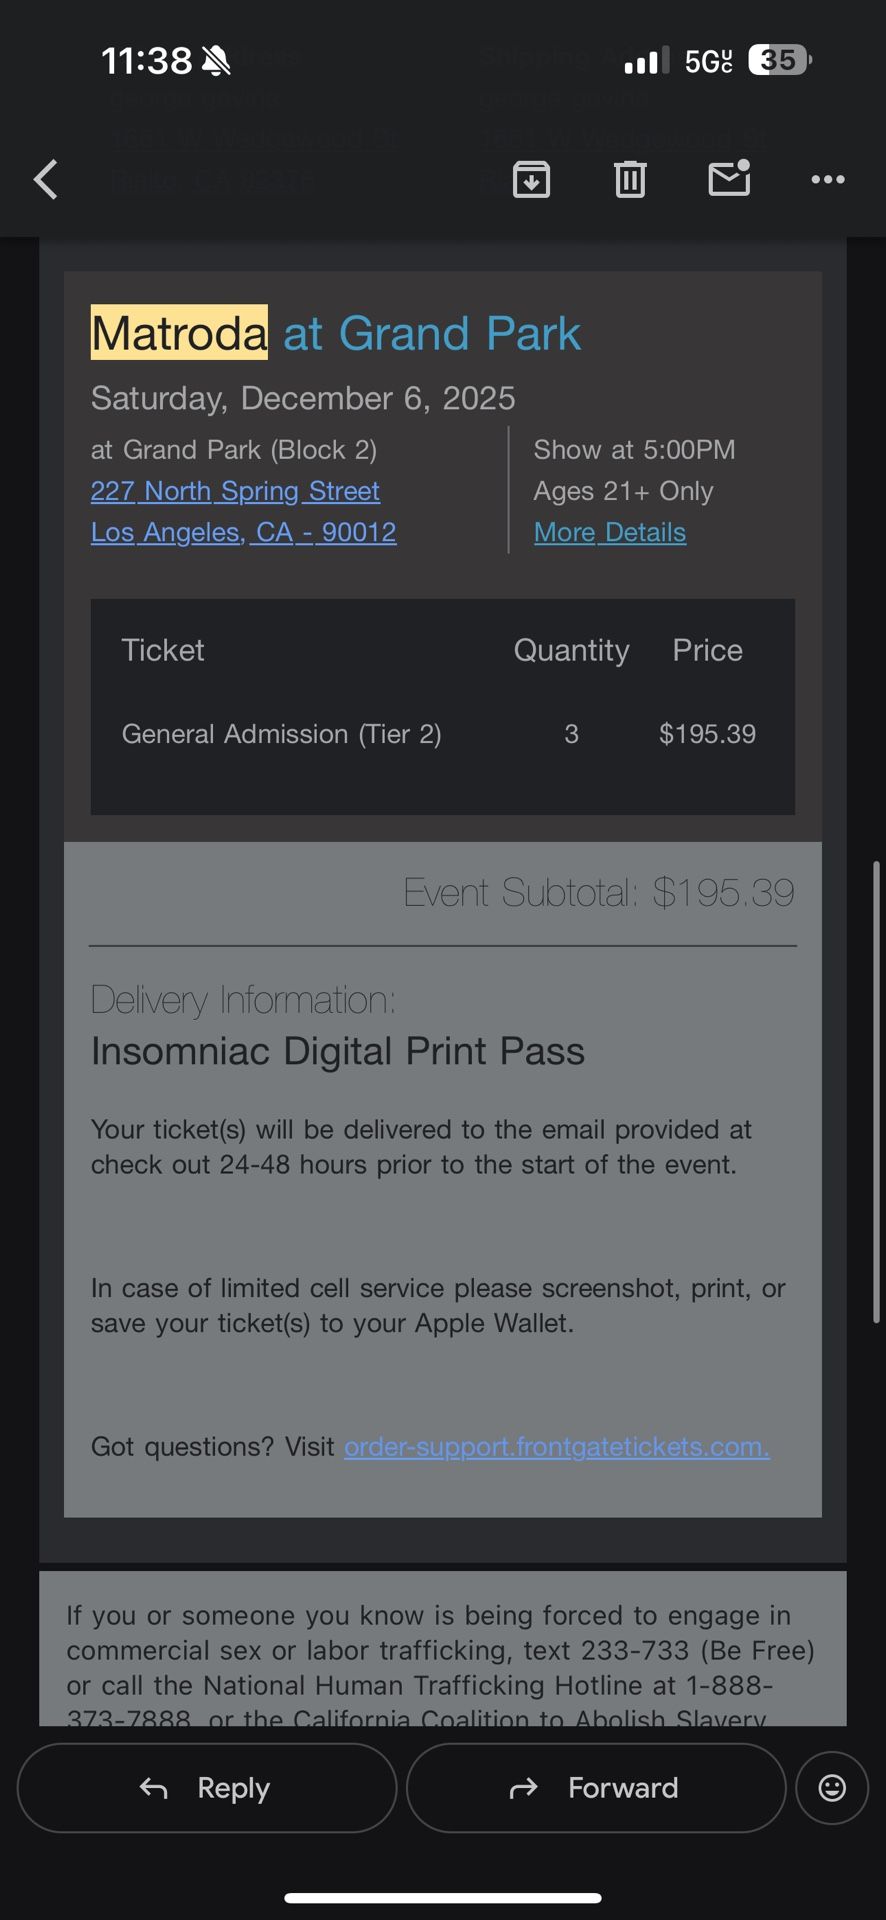Tap the silent mode bell icon
This screenshot has height=1920, width=886.
pyautogui.click(x=216, y=62)
